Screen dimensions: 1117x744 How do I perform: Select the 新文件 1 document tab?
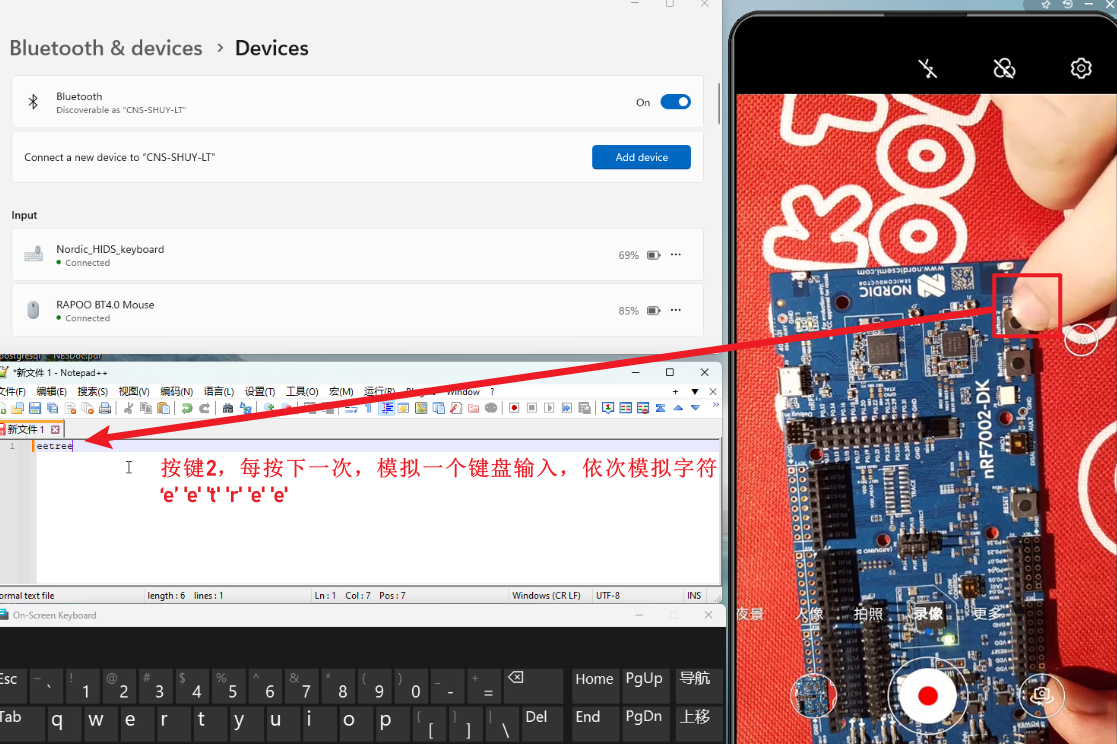[x=26, y=429]
